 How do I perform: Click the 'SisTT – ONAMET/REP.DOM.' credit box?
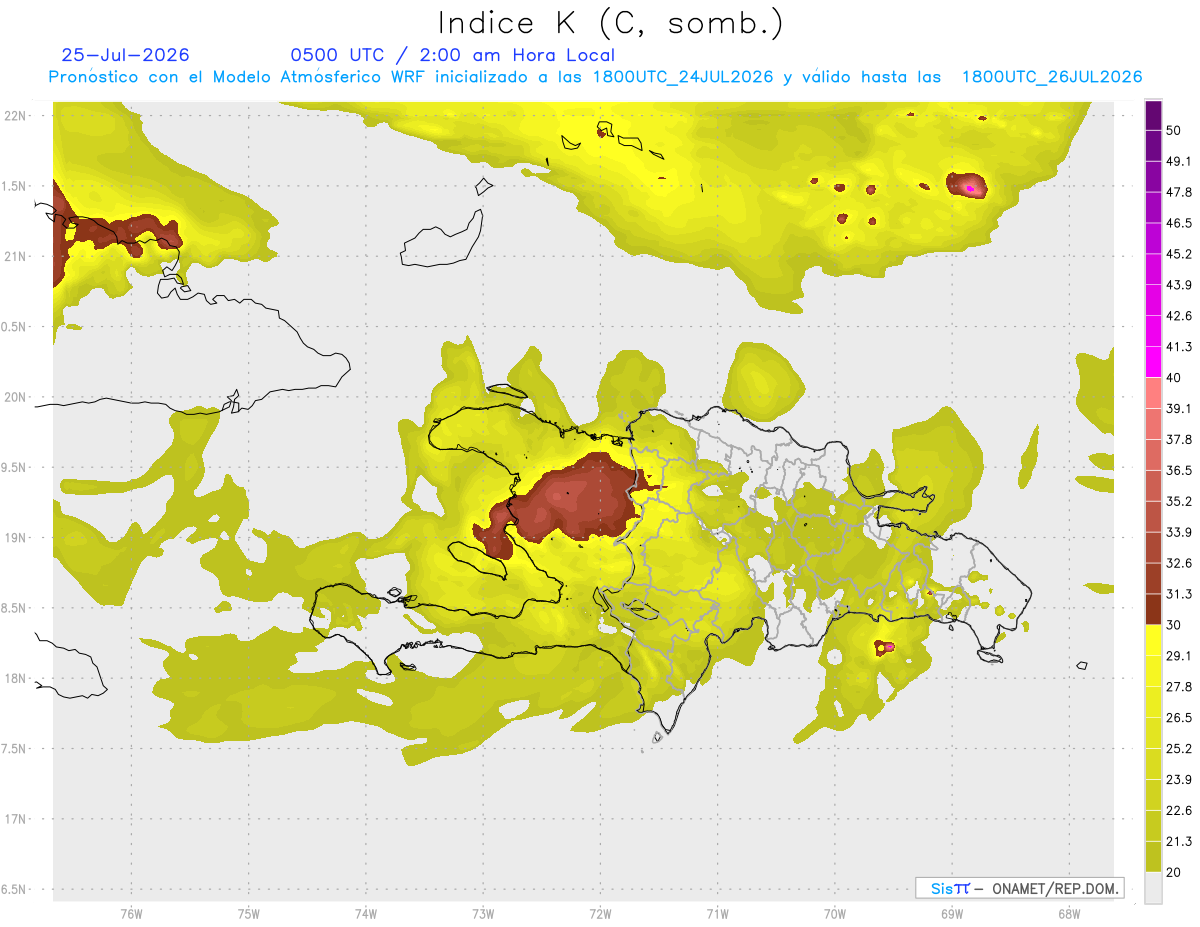(x=1020, y=888)
